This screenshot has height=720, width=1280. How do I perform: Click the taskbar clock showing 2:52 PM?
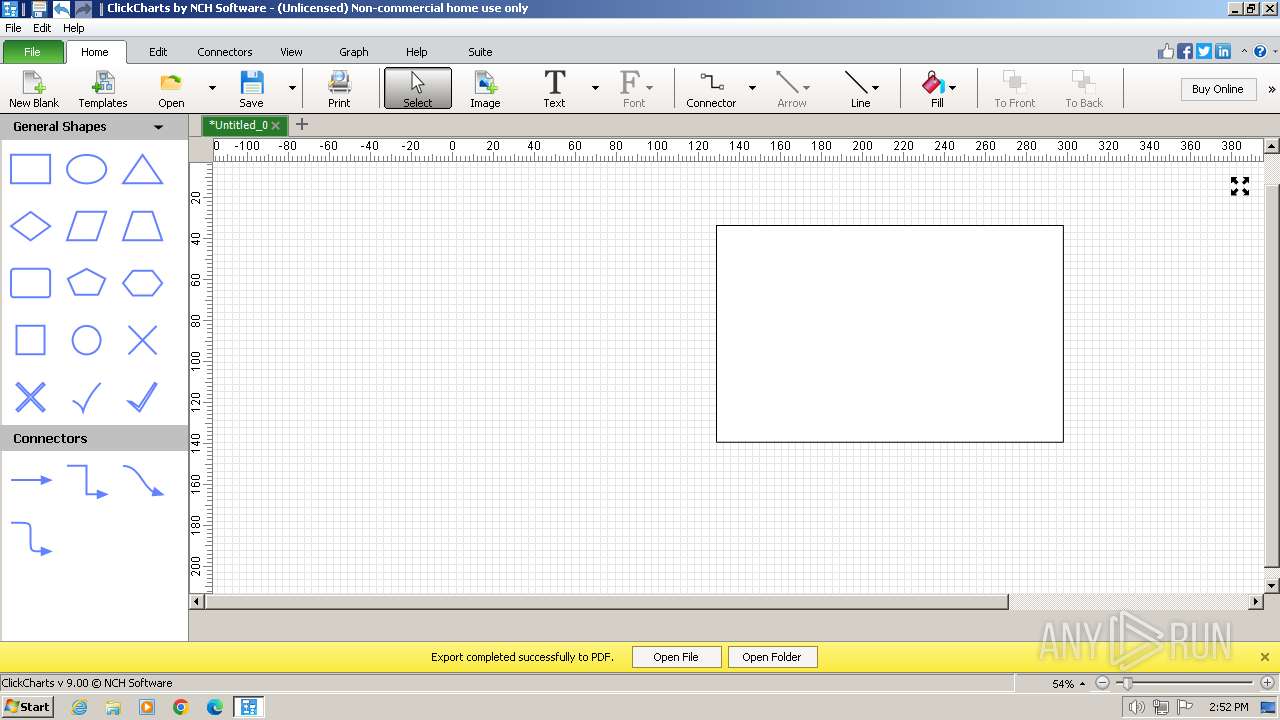point(1228,707)
